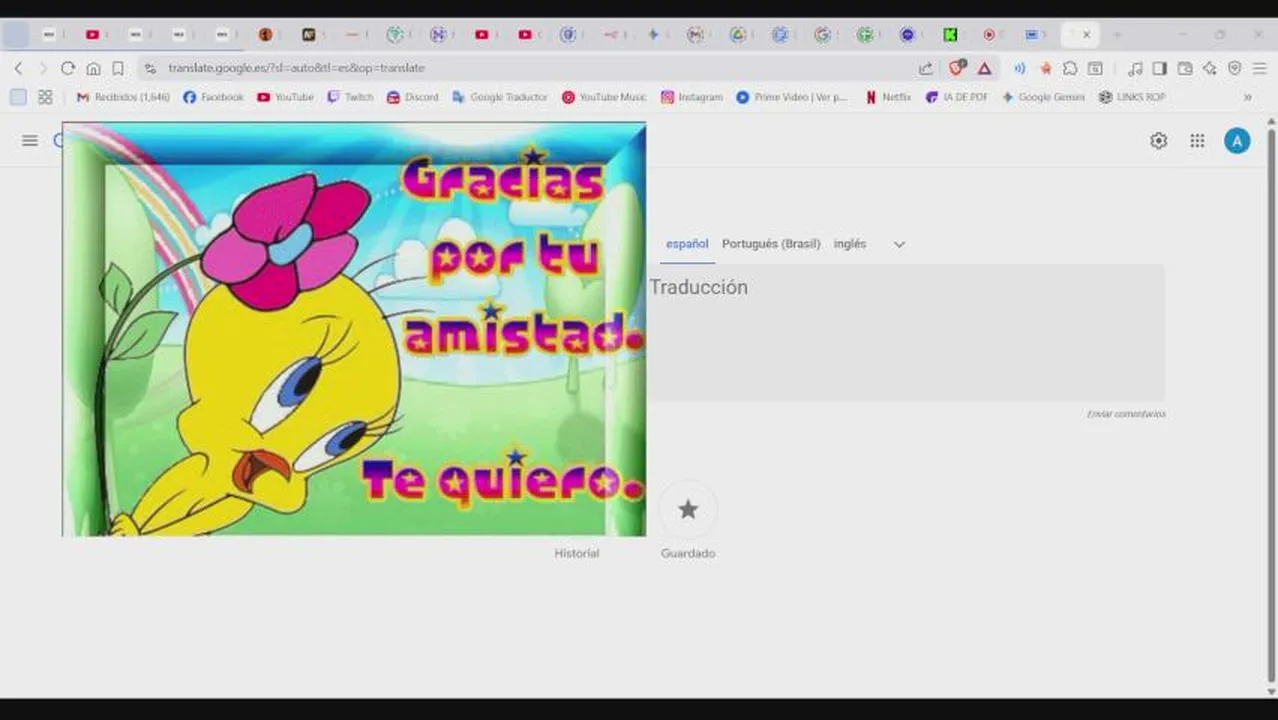Viewport: 1278px width, 720px height.
Task: Open the YouTube bookmark
Action: 285,97
